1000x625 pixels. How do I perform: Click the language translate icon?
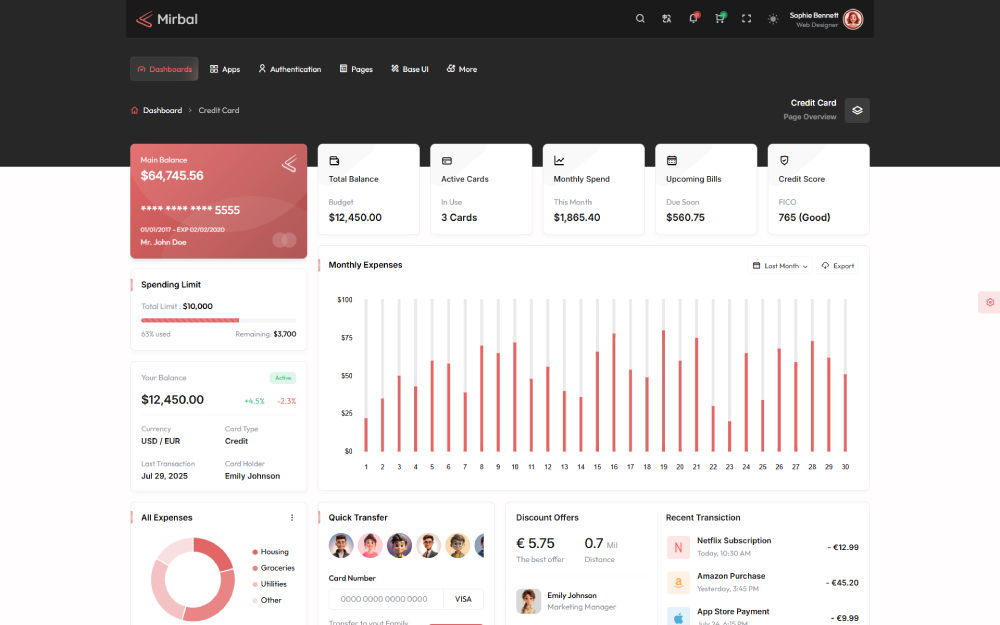667,19
